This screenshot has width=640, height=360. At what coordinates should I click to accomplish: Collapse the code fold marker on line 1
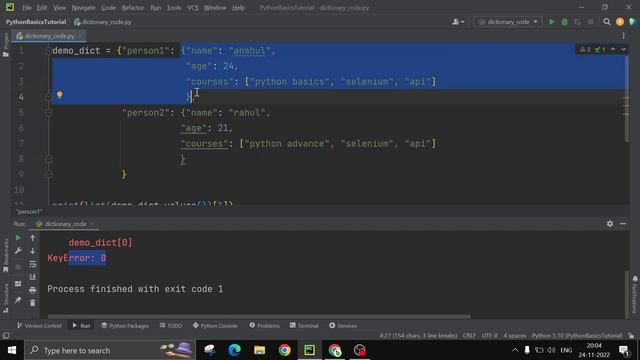pos(48,51)
